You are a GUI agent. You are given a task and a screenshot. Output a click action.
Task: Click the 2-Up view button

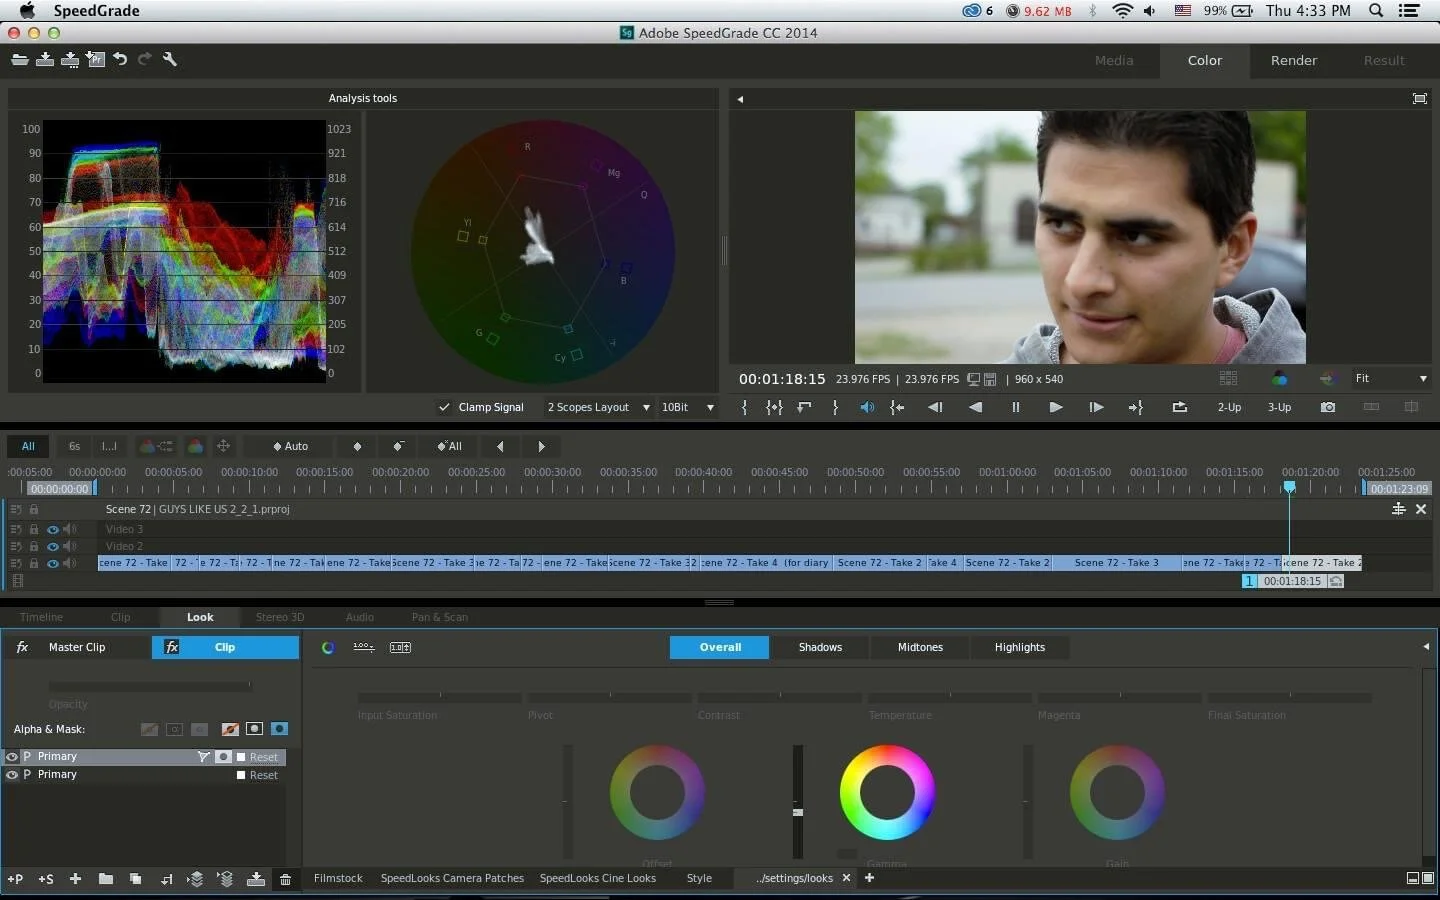pos(1229,408)
